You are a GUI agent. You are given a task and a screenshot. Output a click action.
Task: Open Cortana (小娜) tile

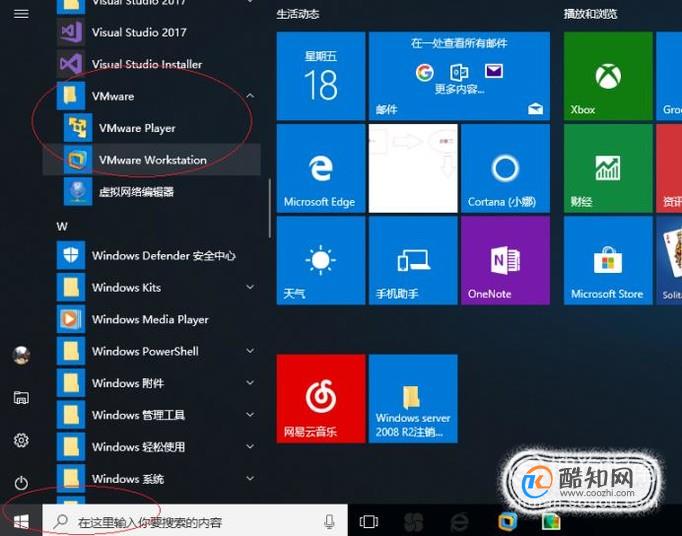coord(505,168)
